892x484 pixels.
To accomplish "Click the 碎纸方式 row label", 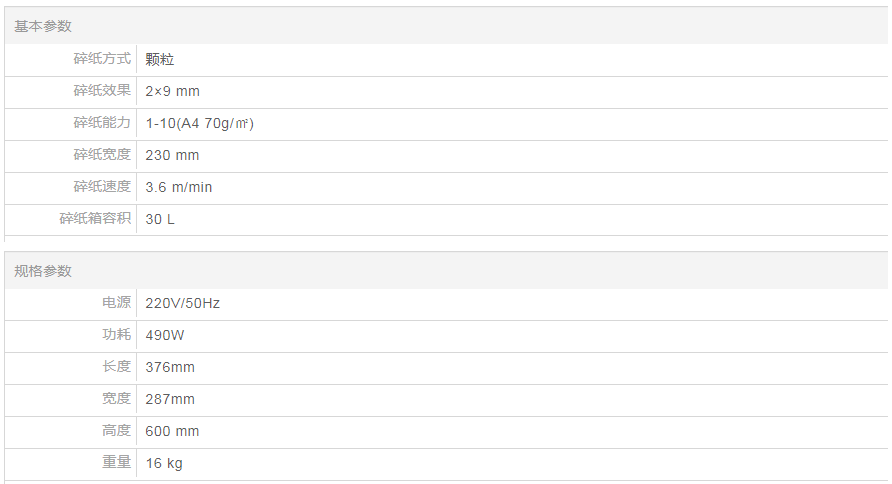I will (102, 59).
